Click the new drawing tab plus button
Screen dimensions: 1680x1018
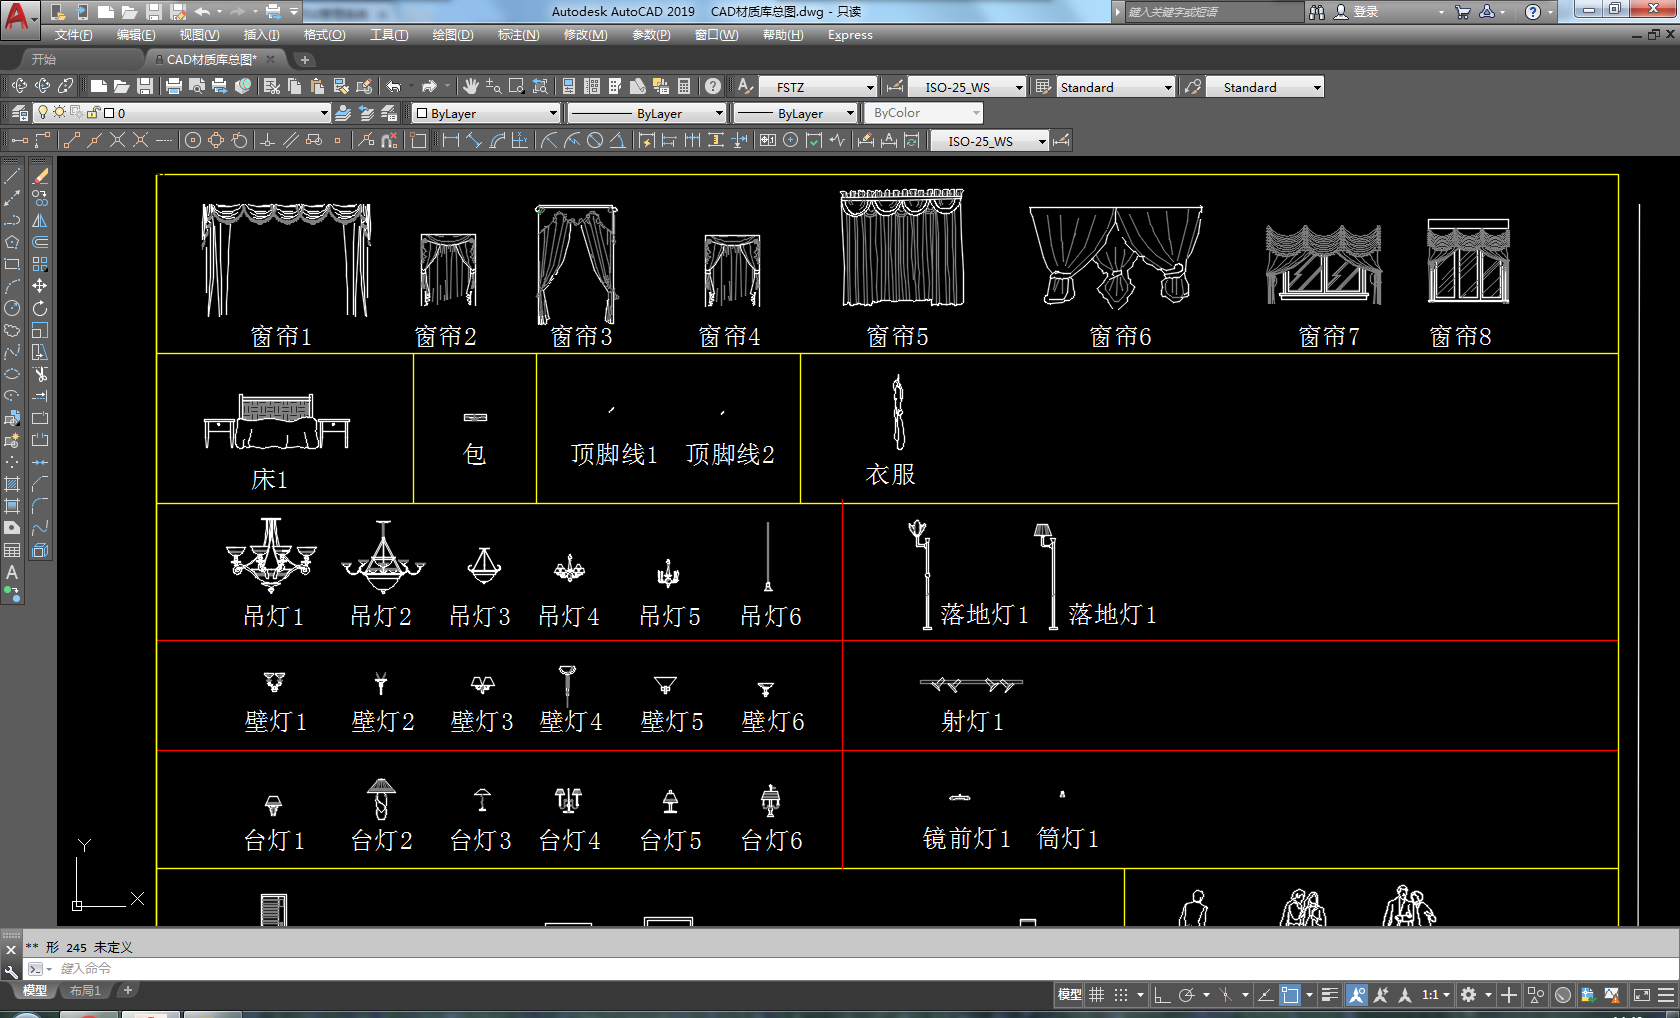305,60
